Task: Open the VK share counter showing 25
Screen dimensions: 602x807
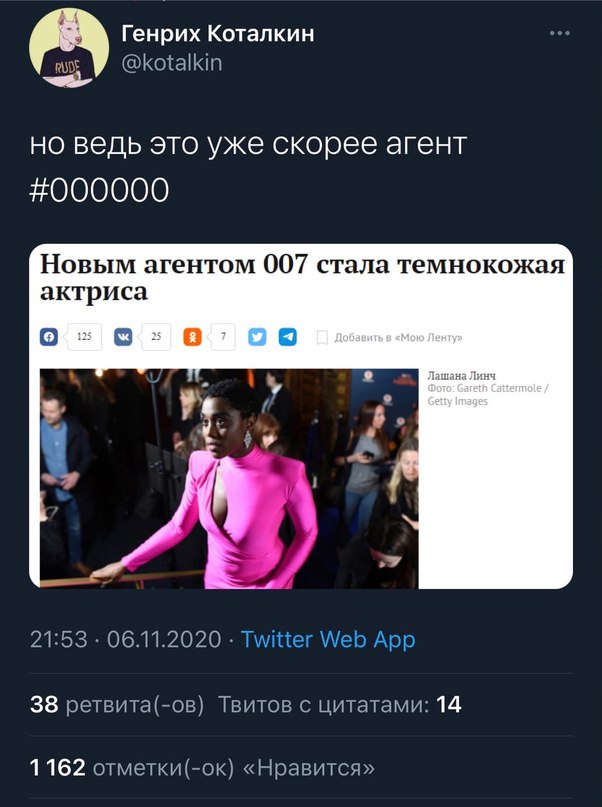Action: (156, 337)
